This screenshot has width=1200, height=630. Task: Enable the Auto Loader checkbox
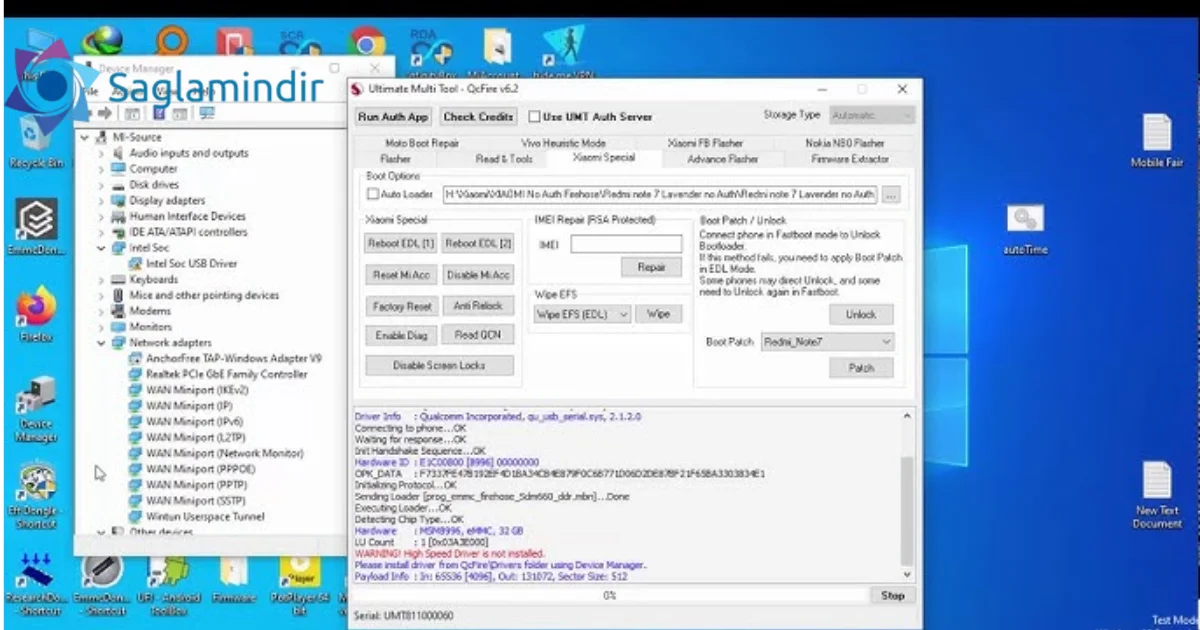(x=374, y=194)
